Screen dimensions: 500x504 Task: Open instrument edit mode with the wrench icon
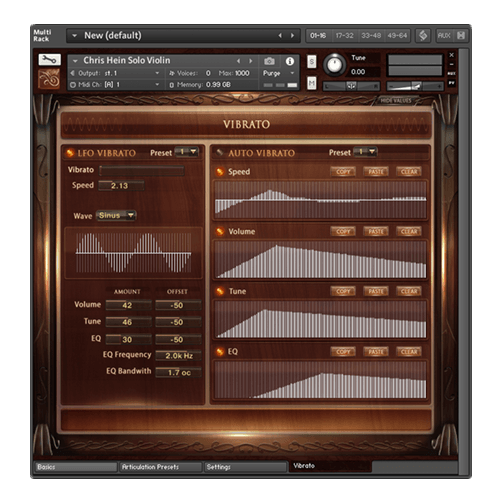click(49, 60)
